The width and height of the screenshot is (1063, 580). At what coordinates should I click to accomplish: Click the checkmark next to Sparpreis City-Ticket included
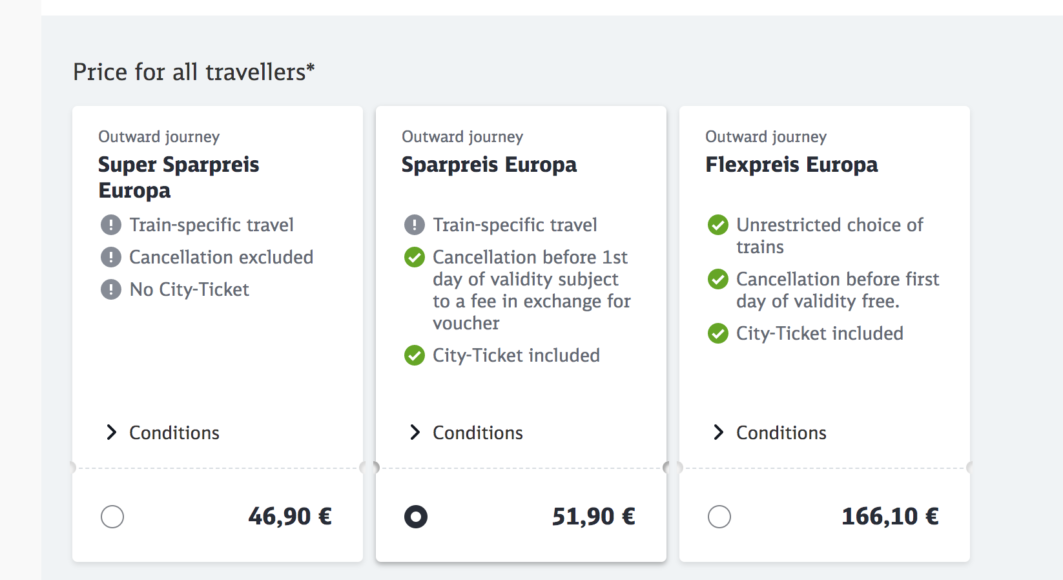tap(414, 355)
